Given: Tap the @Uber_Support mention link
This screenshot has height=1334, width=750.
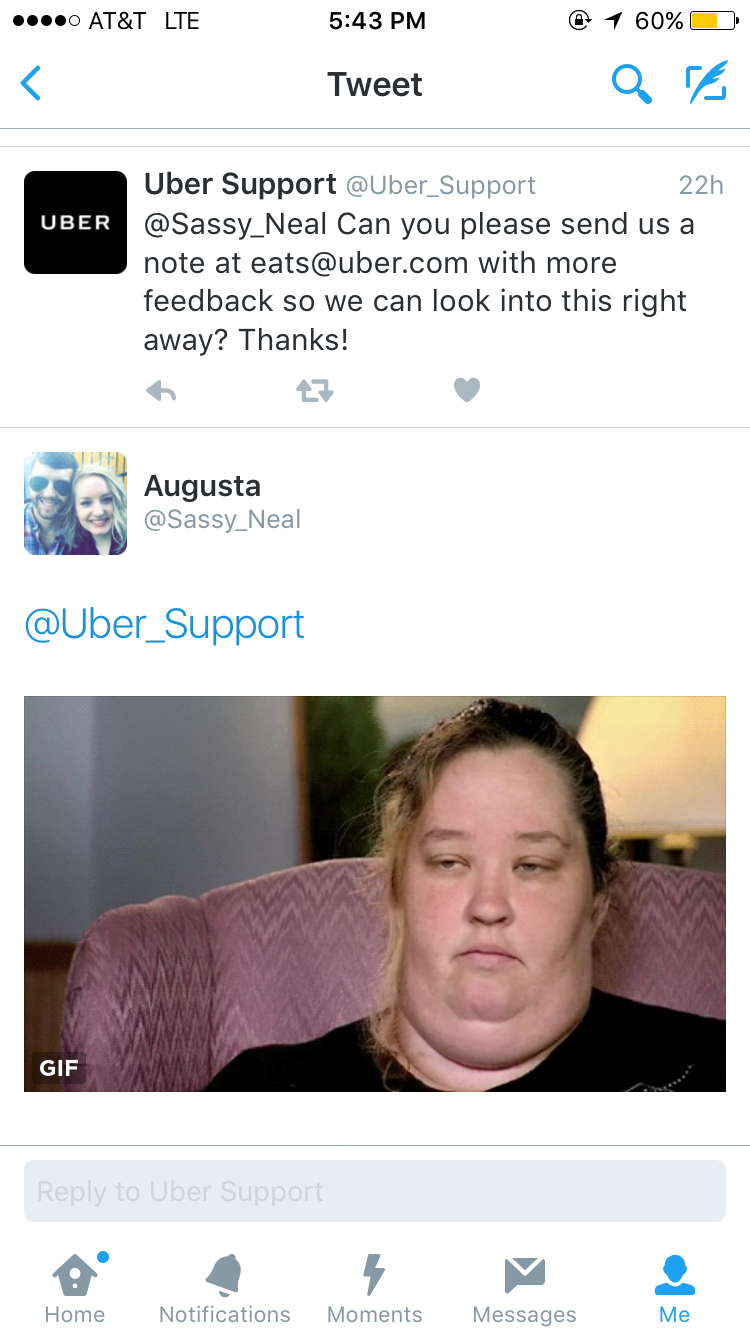Looking at the screenshot, I should (x=164, y=625).
